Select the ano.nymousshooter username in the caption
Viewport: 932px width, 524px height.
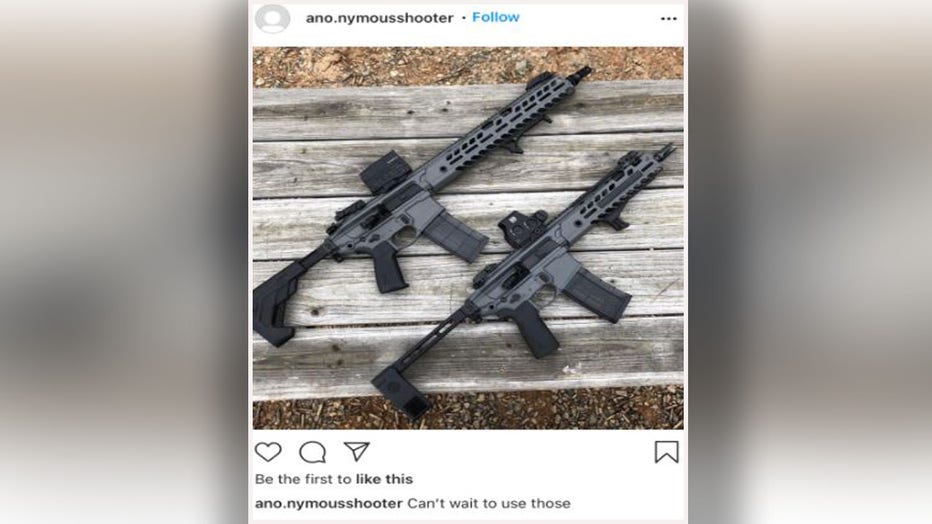(x=329, y=504)
